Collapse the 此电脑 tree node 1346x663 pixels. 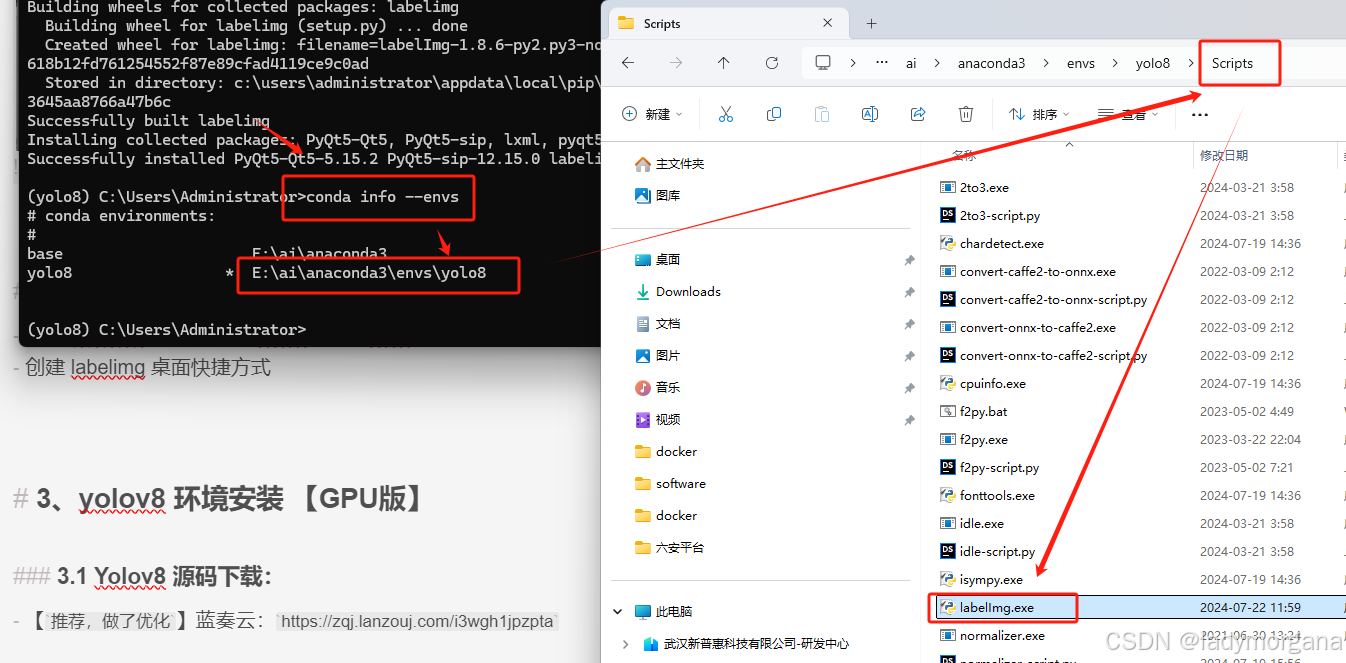[615, 611]
